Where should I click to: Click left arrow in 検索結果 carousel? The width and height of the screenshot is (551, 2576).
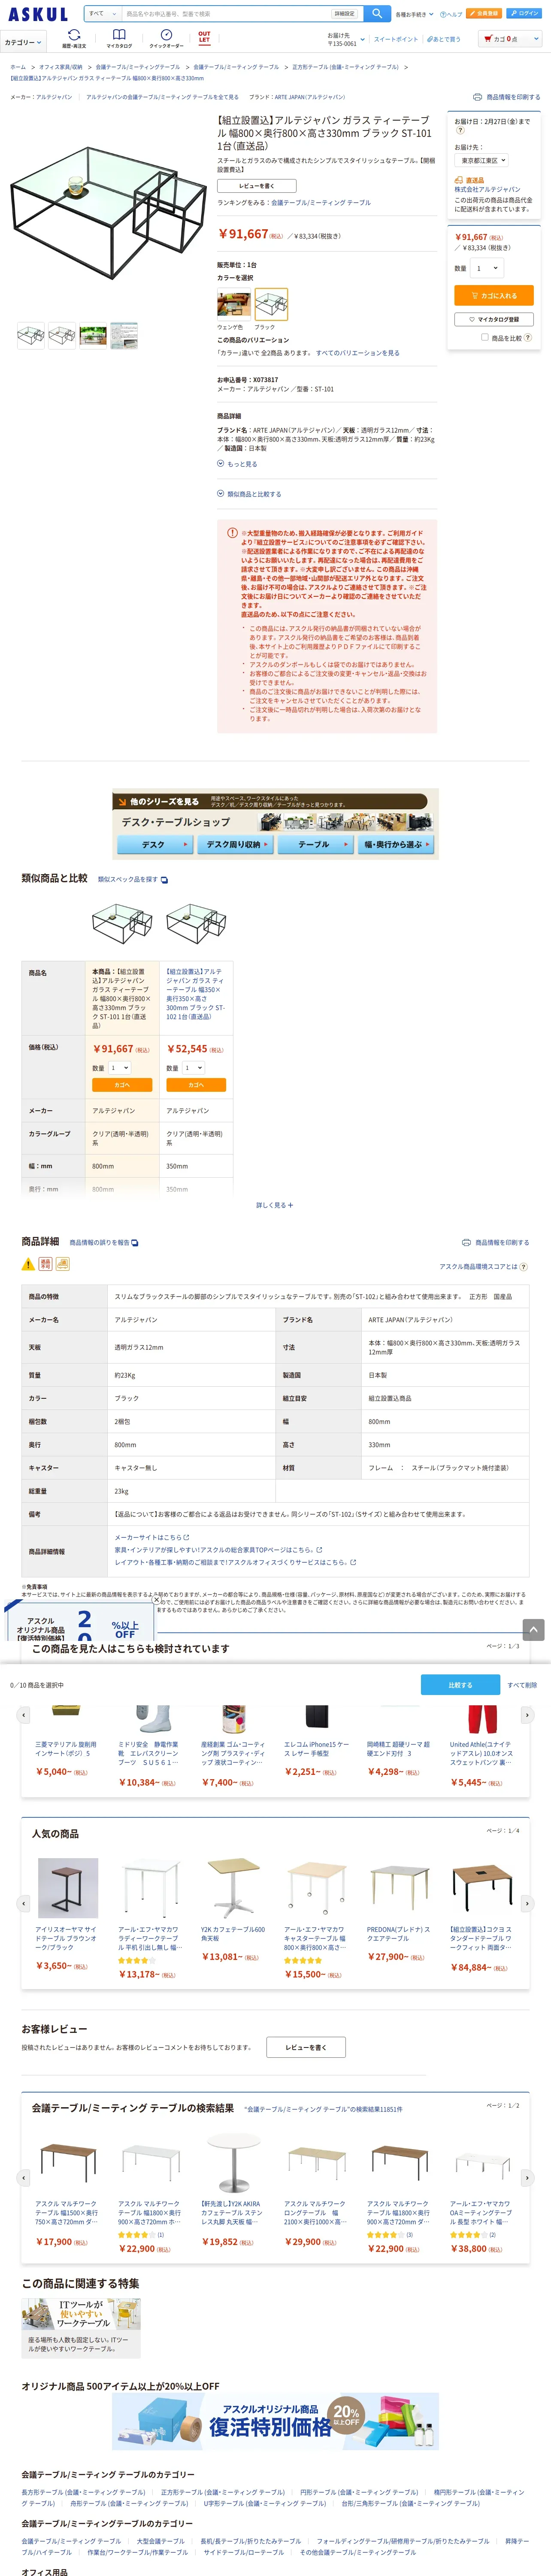point(24,2178)
